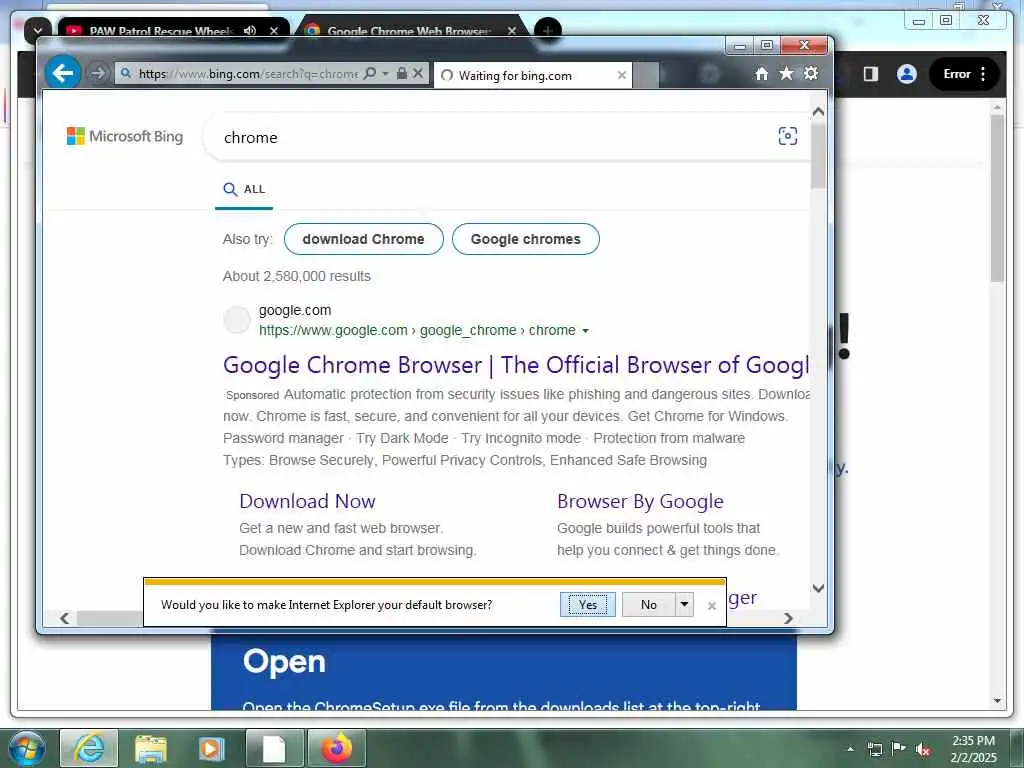Mute audio on the PAW Patrol tab
This screenshot has height=768, width=1024.
(x=249, y=31)
